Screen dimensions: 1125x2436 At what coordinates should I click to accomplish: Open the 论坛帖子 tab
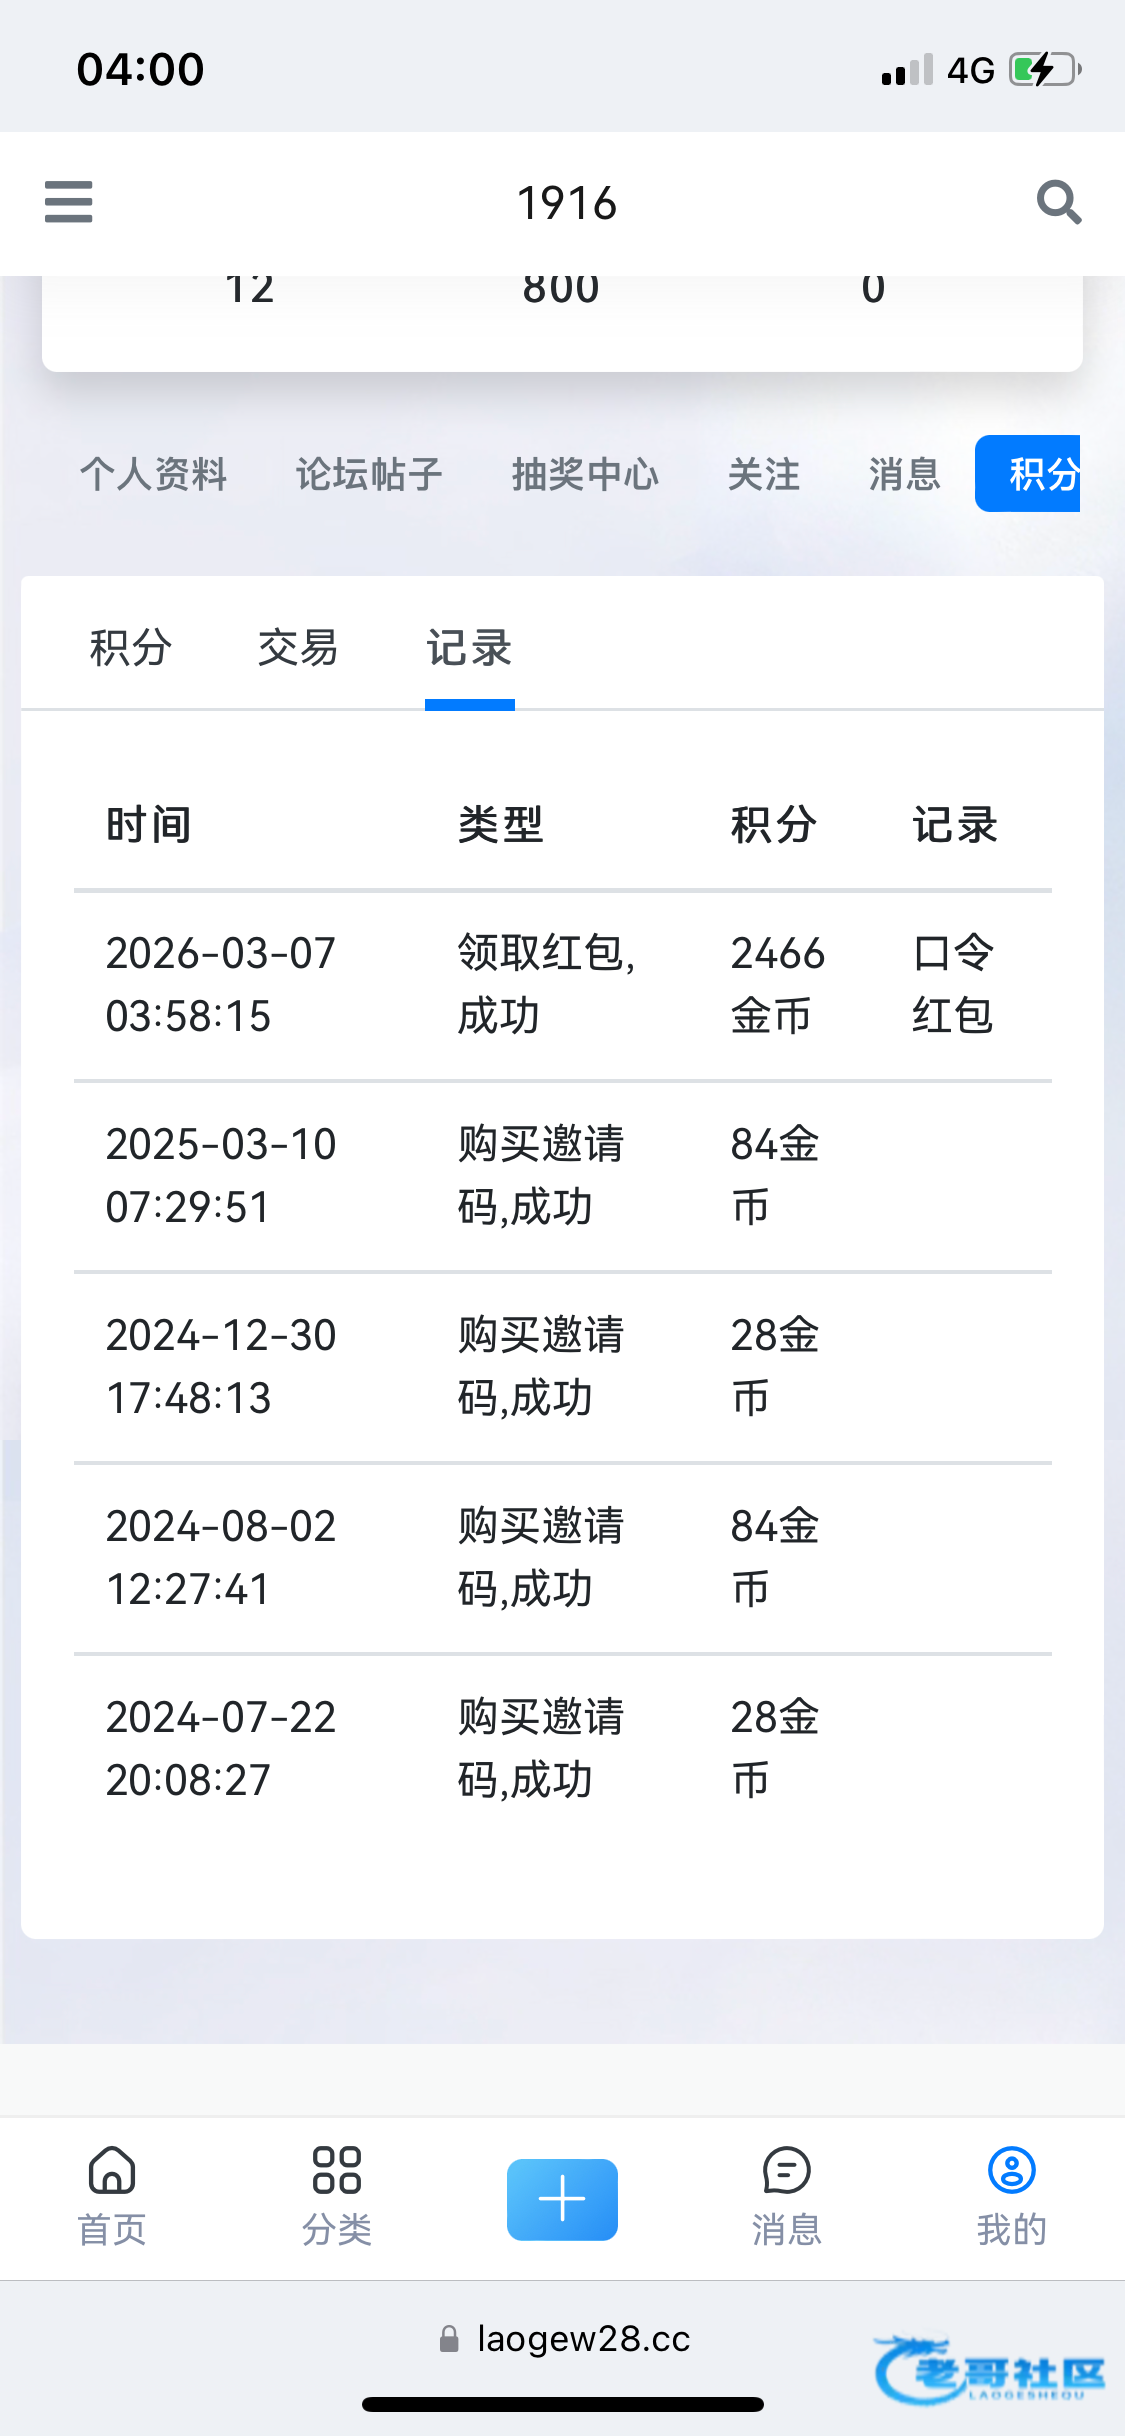tap(369, 474)
